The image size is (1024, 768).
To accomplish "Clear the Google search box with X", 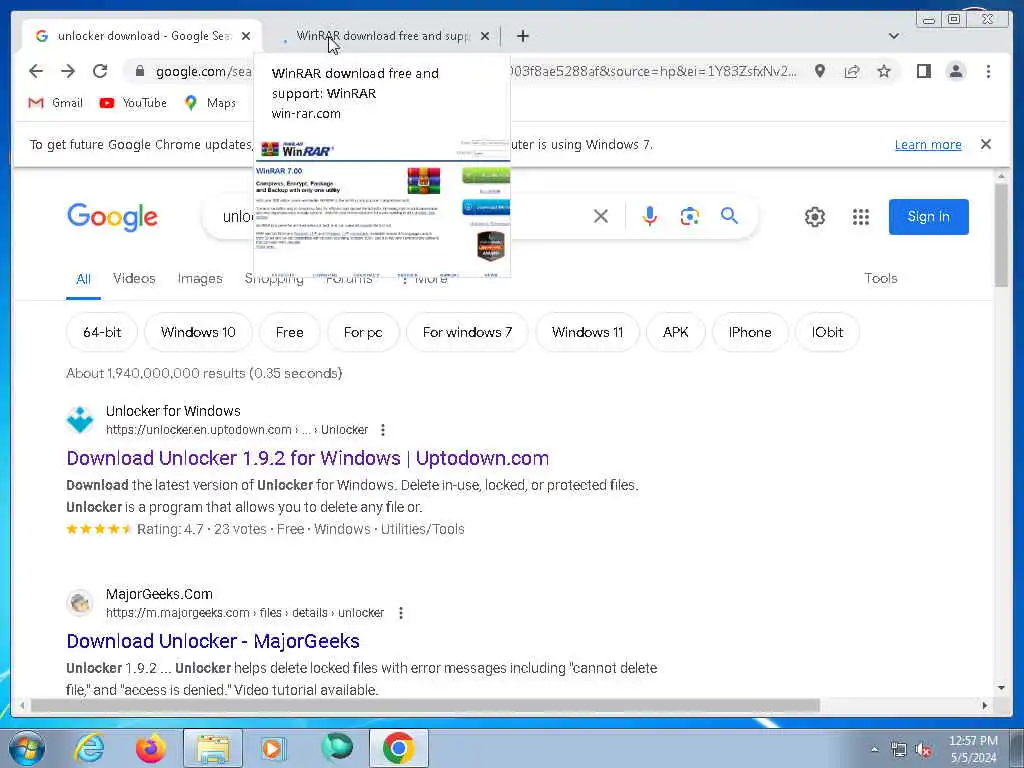I will [601, 216].
